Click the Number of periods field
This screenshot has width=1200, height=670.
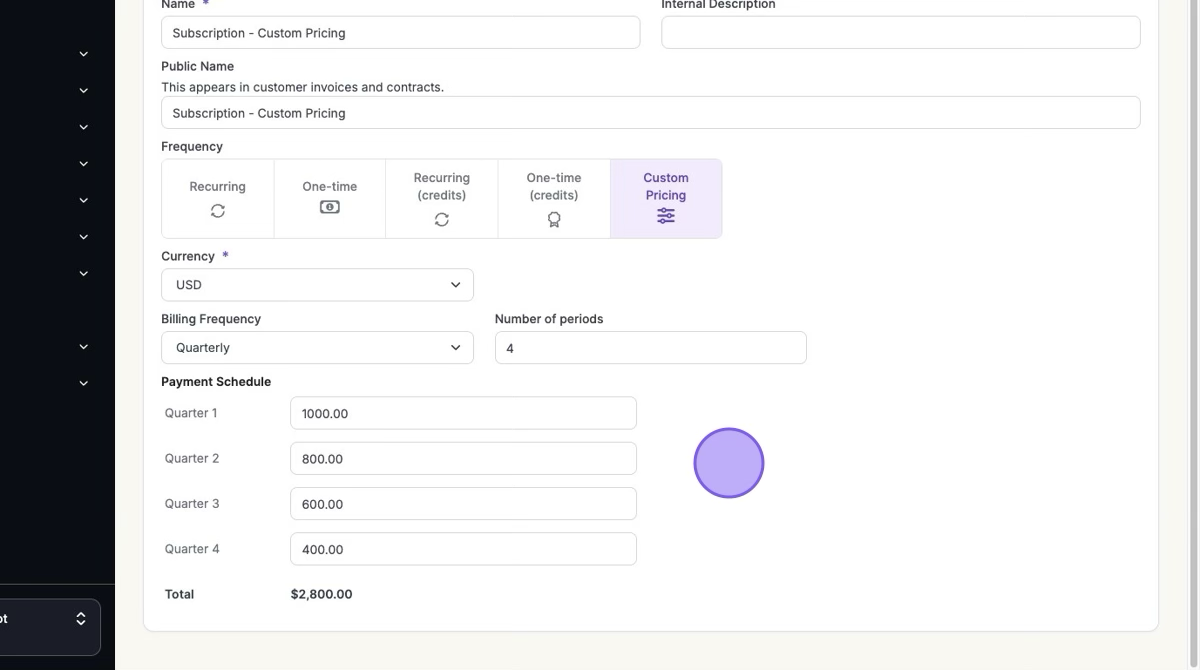click(650, 348)
